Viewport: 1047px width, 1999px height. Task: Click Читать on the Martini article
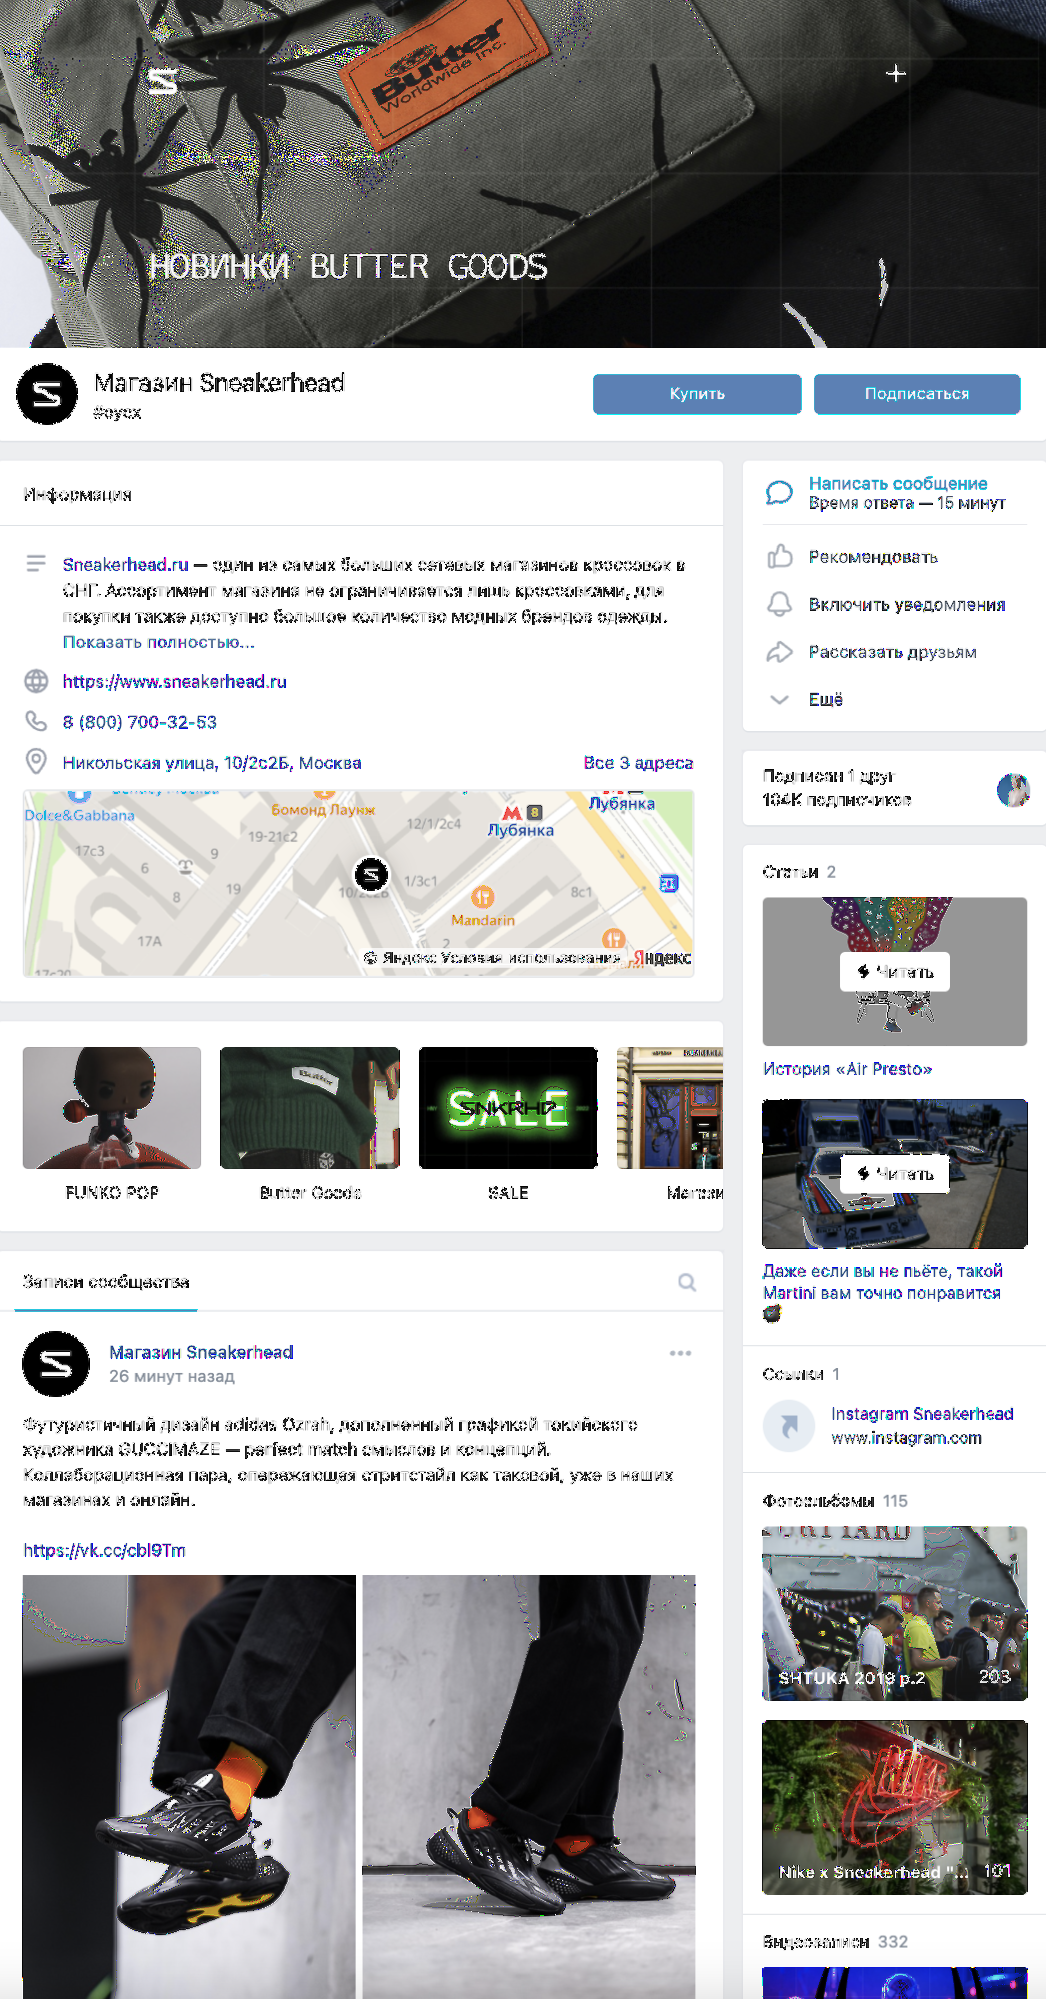tap(895, 1174)
